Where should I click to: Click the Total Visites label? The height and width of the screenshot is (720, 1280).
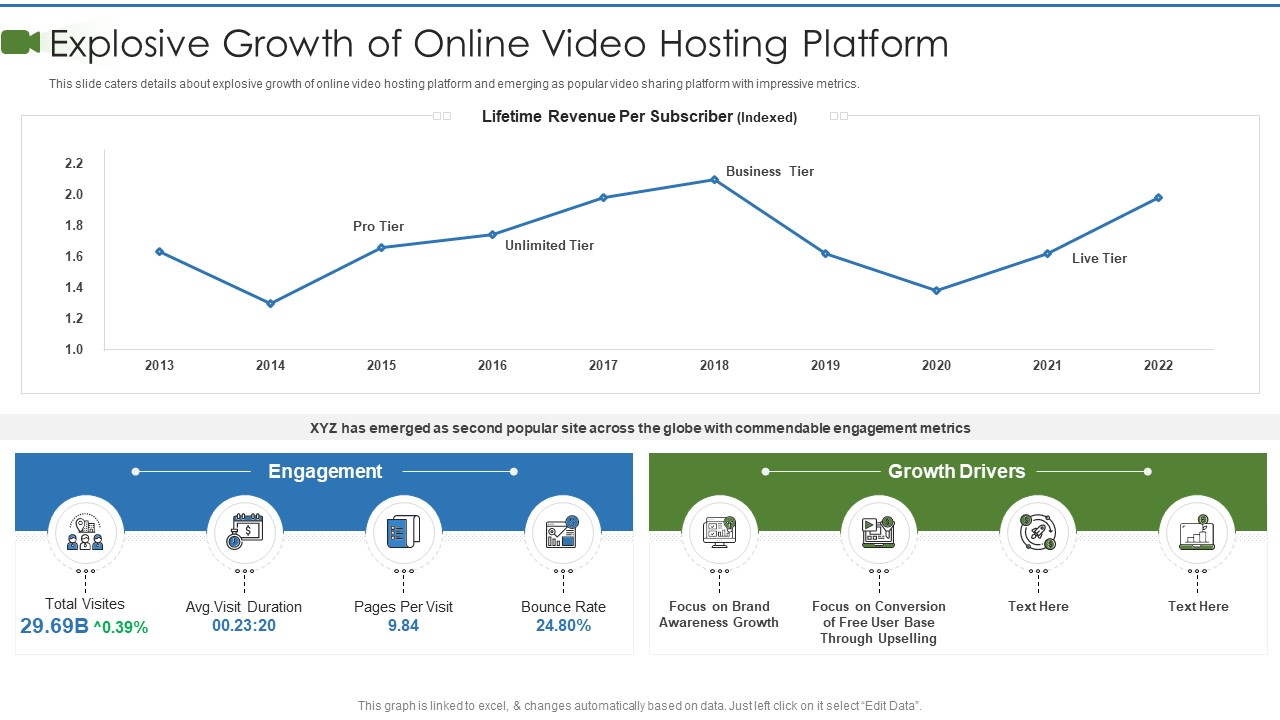click(85, 604)
